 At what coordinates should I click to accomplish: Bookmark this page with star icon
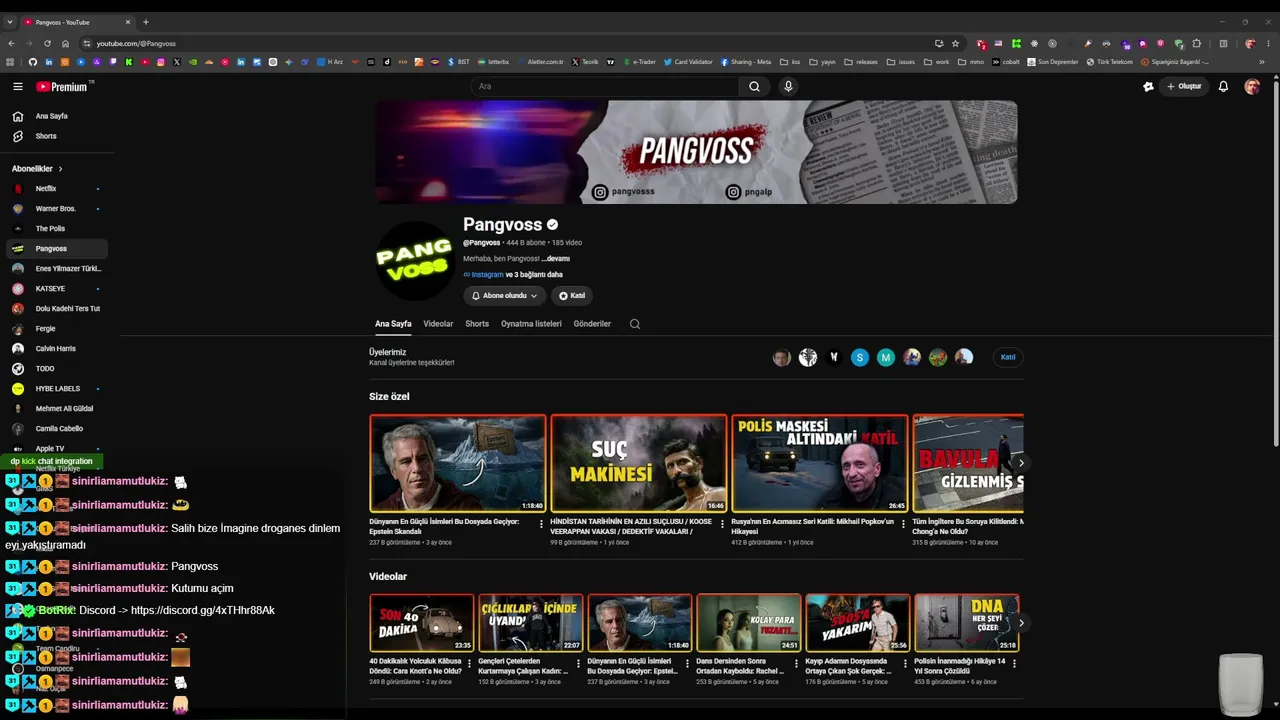click(955, 44)
